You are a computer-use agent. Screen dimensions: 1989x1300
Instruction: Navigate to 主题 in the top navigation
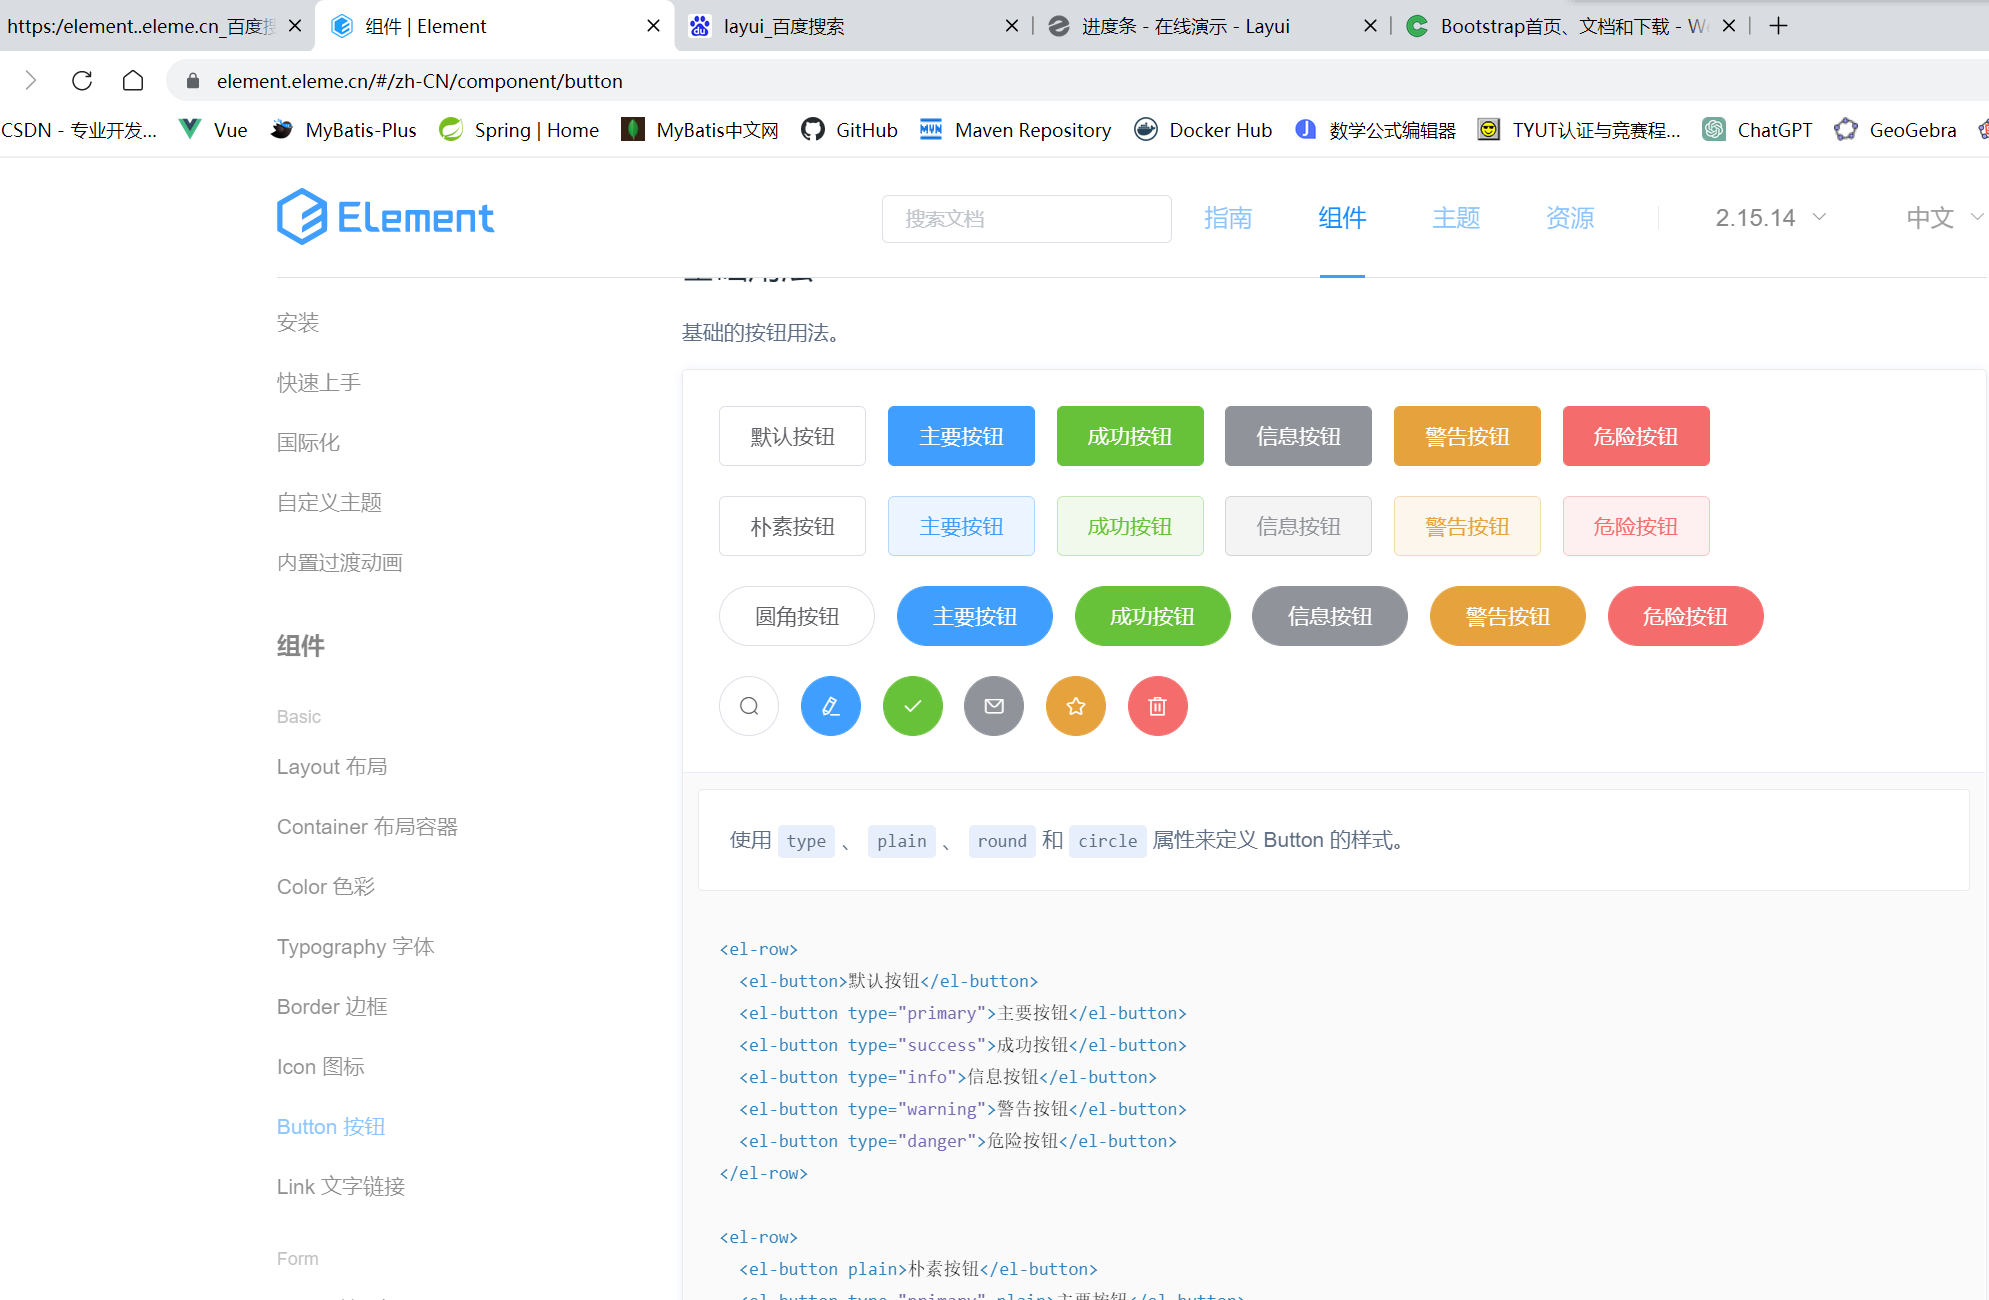1456,218
